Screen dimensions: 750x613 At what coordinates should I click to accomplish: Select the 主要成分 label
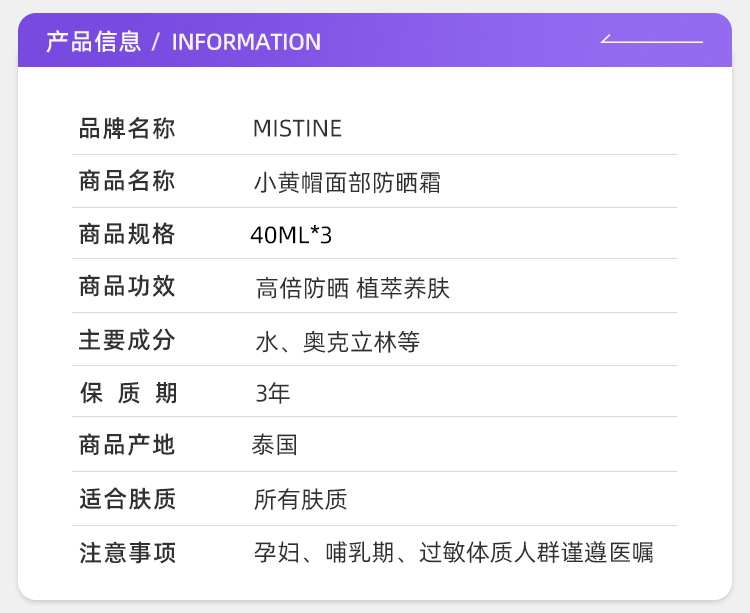click(x=127, y=340)
